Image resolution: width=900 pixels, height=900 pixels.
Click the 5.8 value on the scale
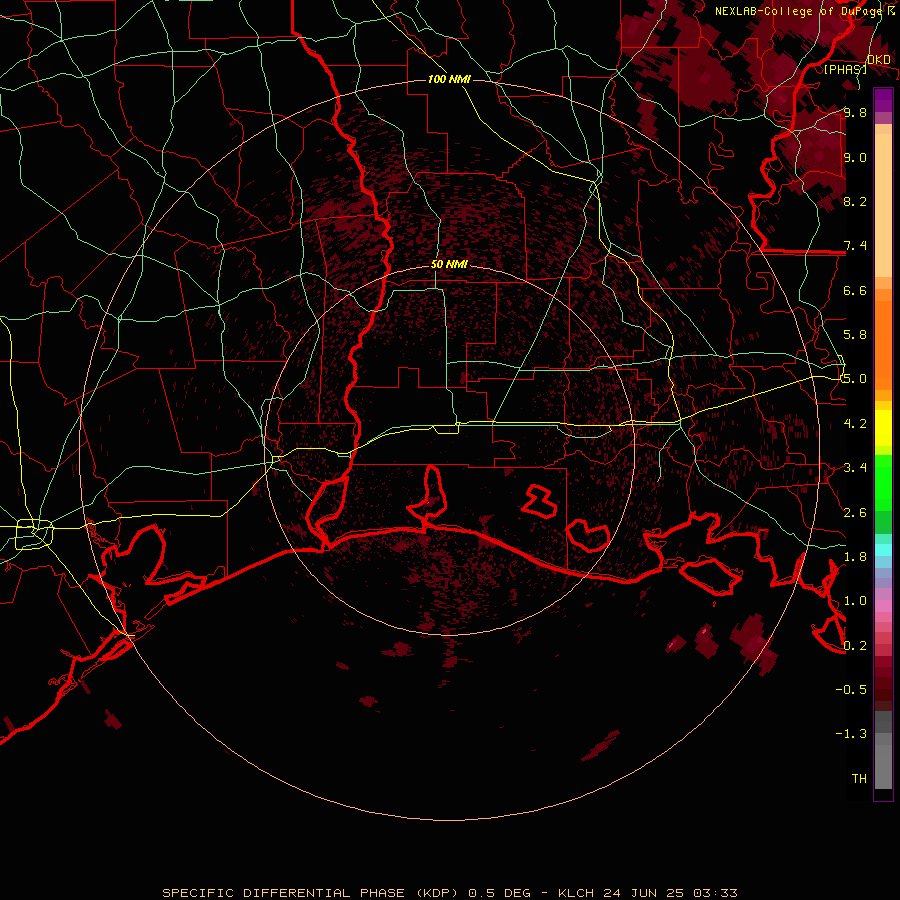coord(855,335)
